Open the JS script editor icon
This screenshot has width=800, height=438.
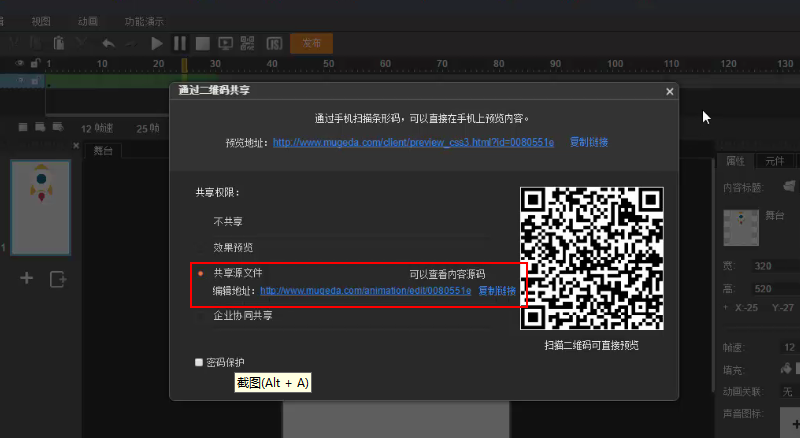point(274,43)
